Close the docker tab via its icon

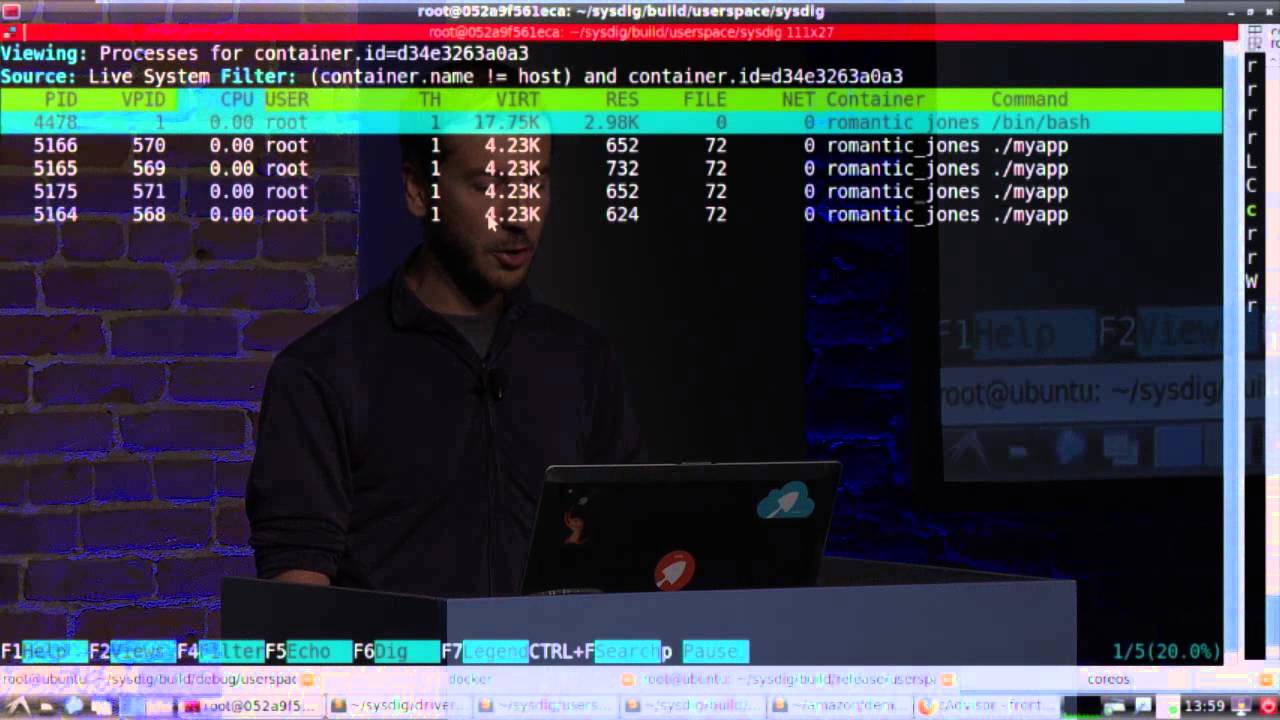pyautogui.click(x=627, y=679)
